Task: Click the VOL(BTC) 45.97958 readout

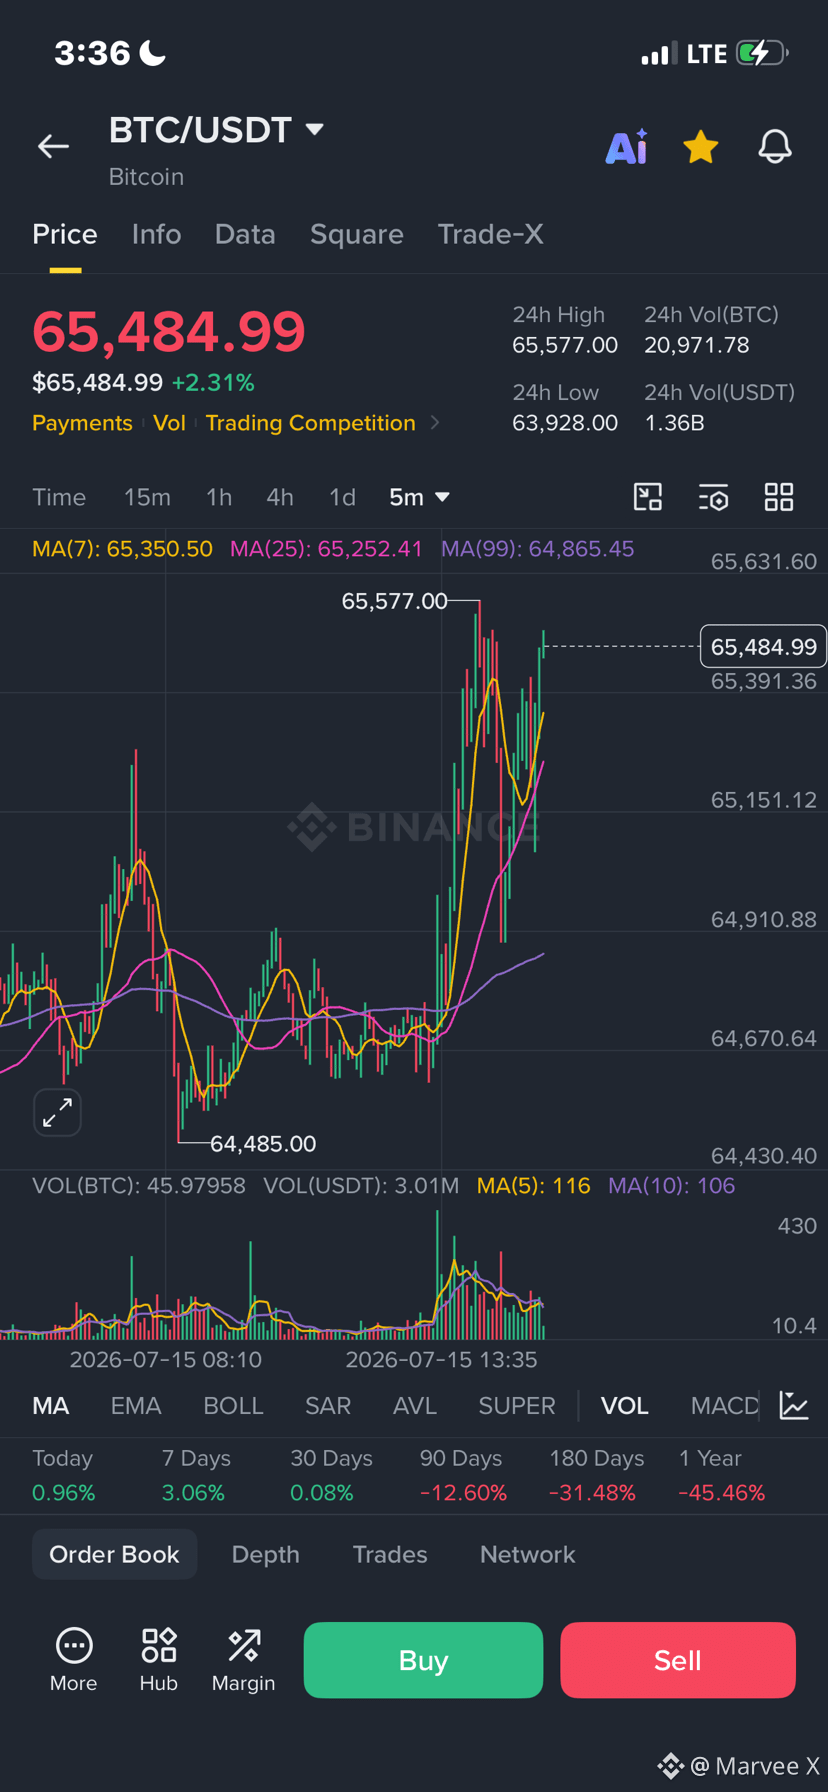Action: [x=139, y=1186]
